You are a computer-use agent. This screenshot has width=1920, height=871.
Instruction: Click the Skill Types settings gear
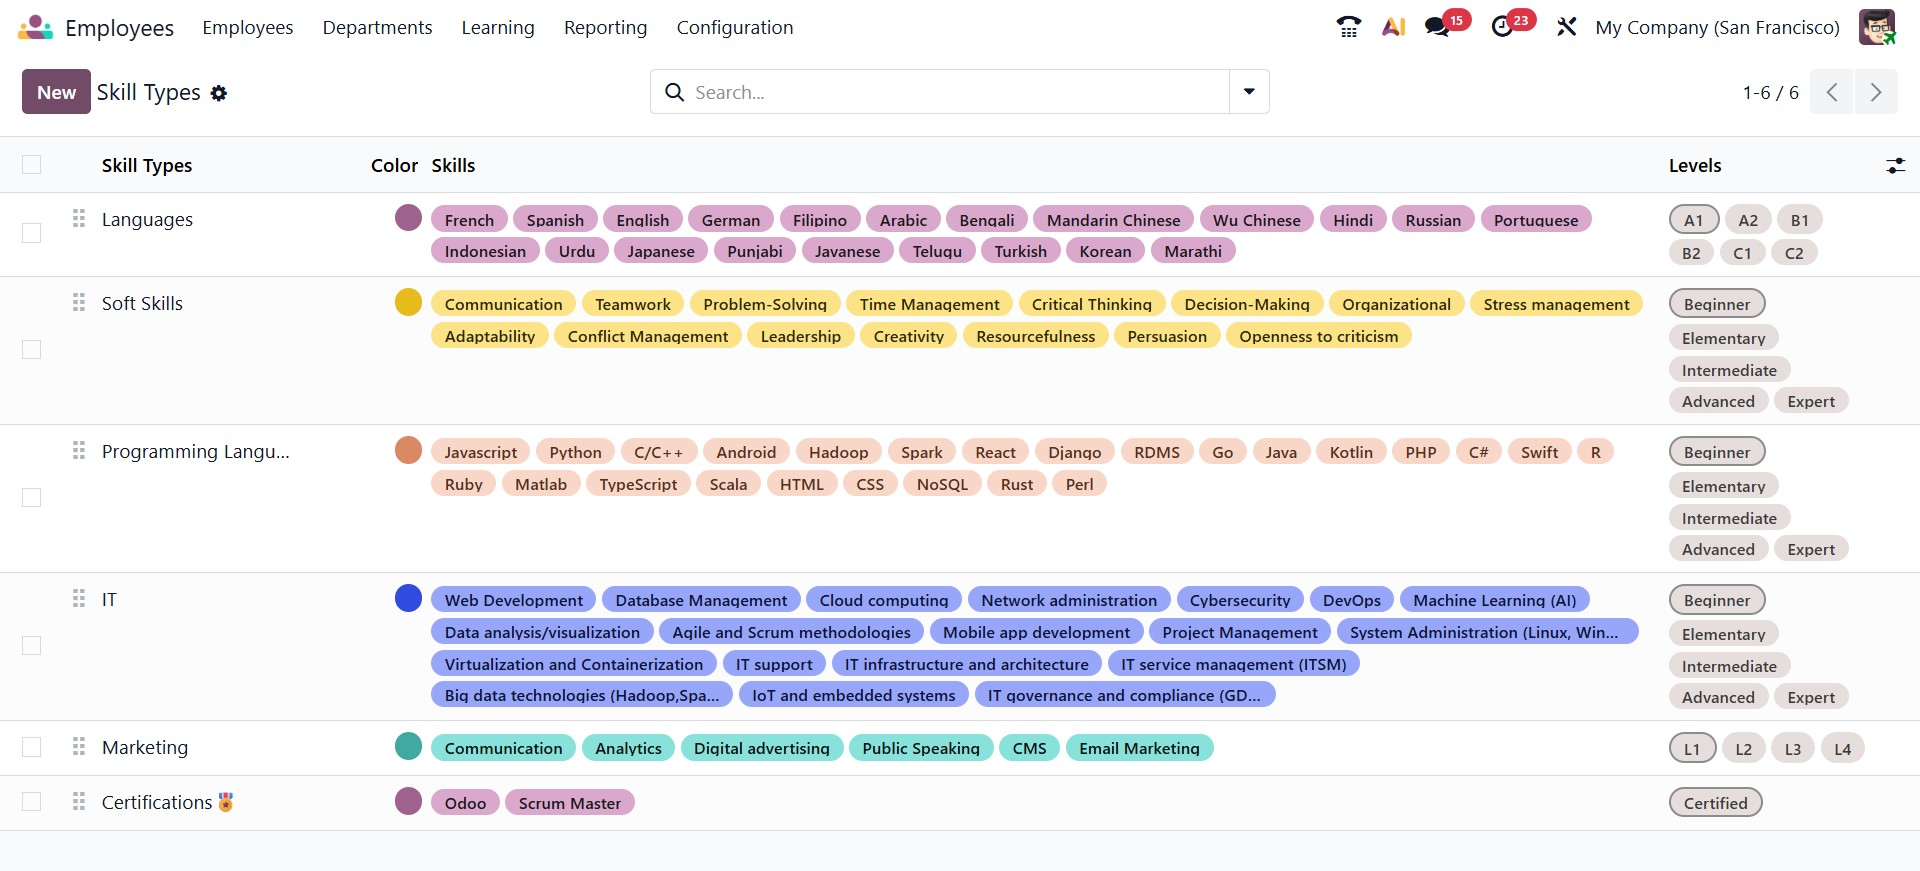(219, 93)
